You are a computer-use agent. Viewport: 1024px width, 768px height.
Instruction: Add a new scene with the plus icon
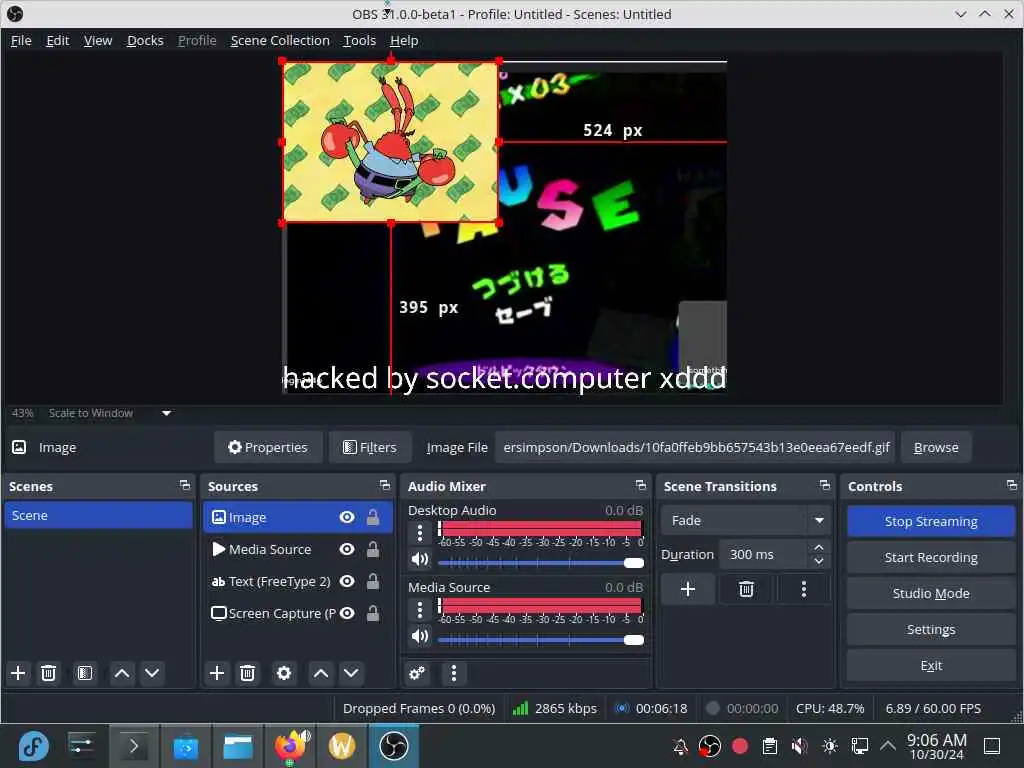pos(18,673)
